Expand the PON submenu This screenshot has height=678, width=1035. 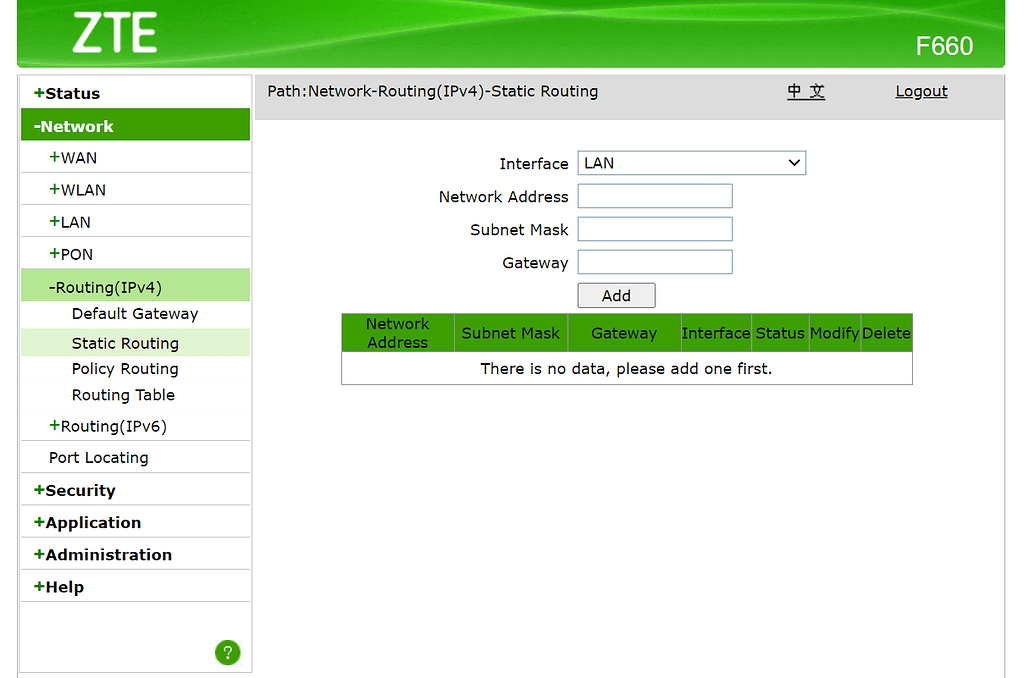coord(71,254)
